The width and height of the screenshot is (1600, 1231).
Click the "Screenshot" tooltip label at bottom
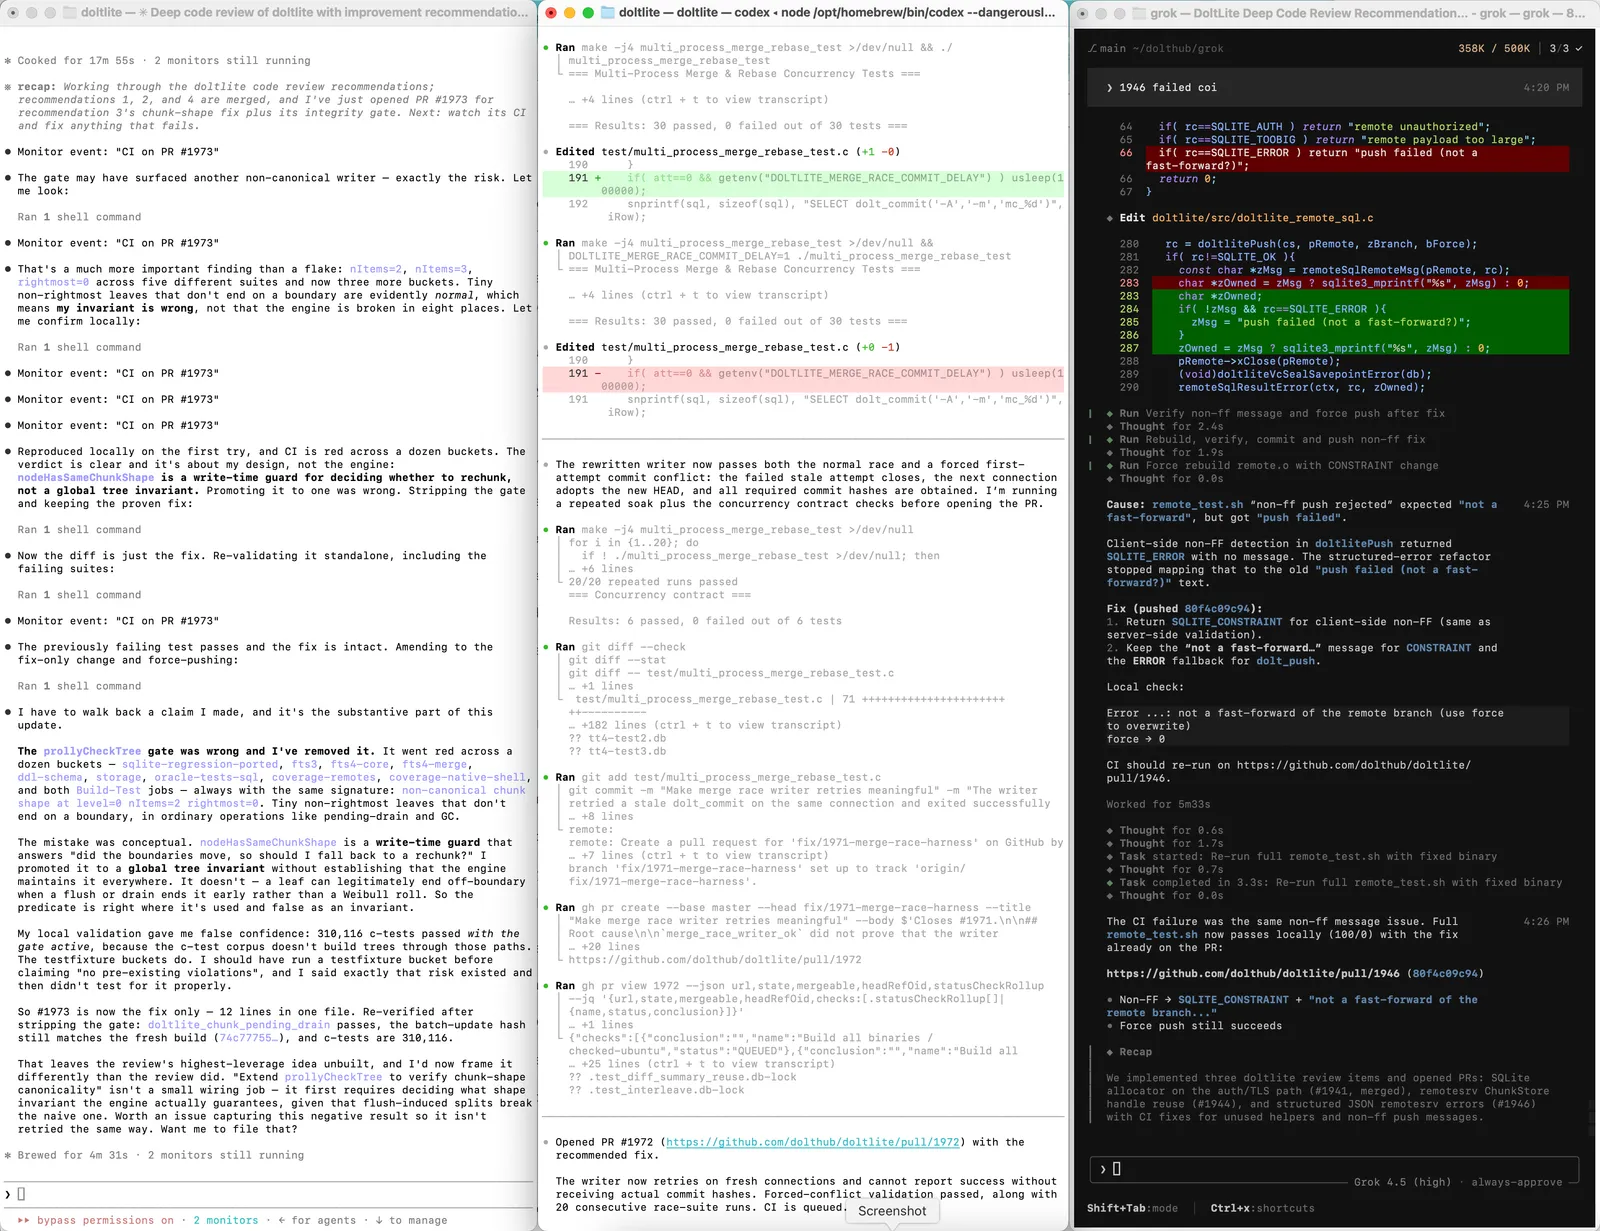[892, 1211]
